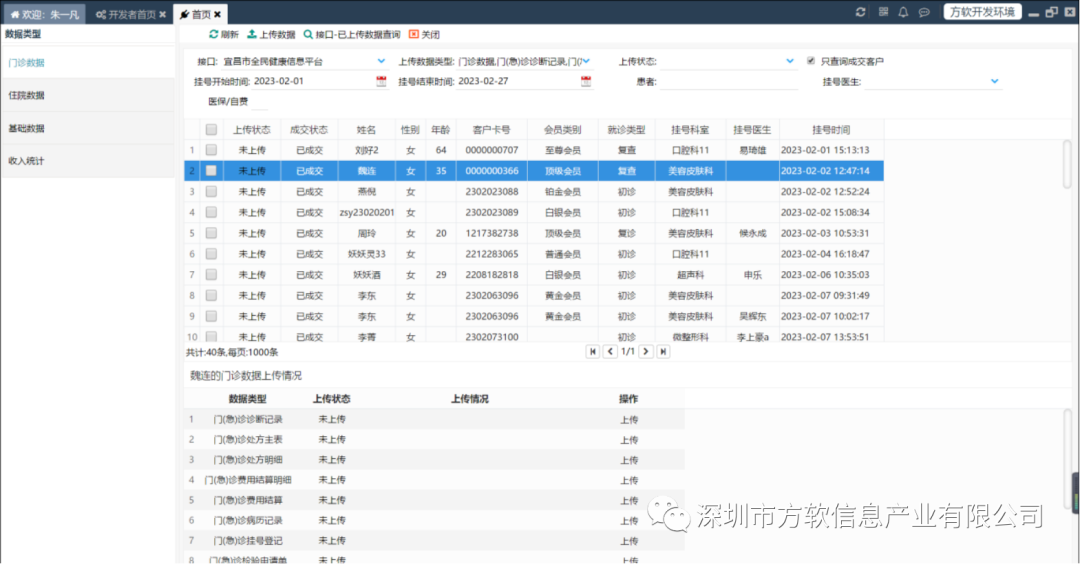This screenshot has height=564, width=1080.
Task: Check the row checkbox for 刘好2
Action: (x=211, y=150)
